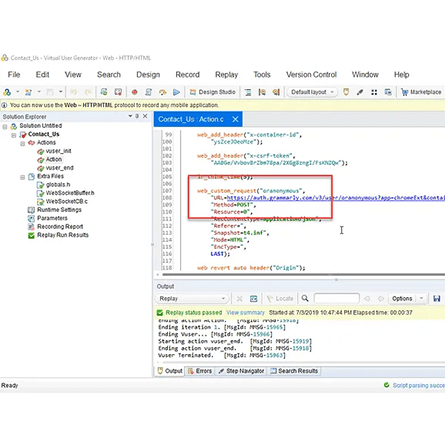
Task: Click the auth.grammarly.com URL link in code
Action: click(x=336, y=198)
